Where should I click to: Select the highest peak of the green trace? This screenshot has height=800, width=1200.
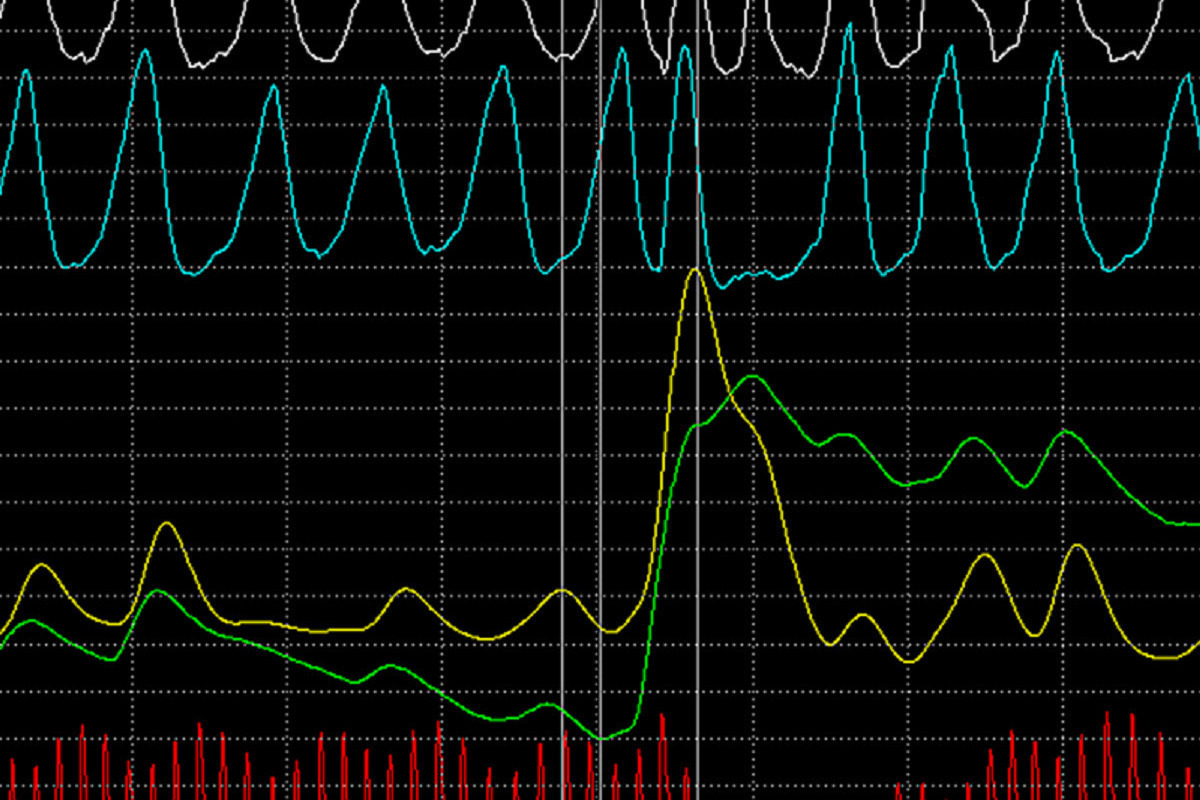(752, 377)
